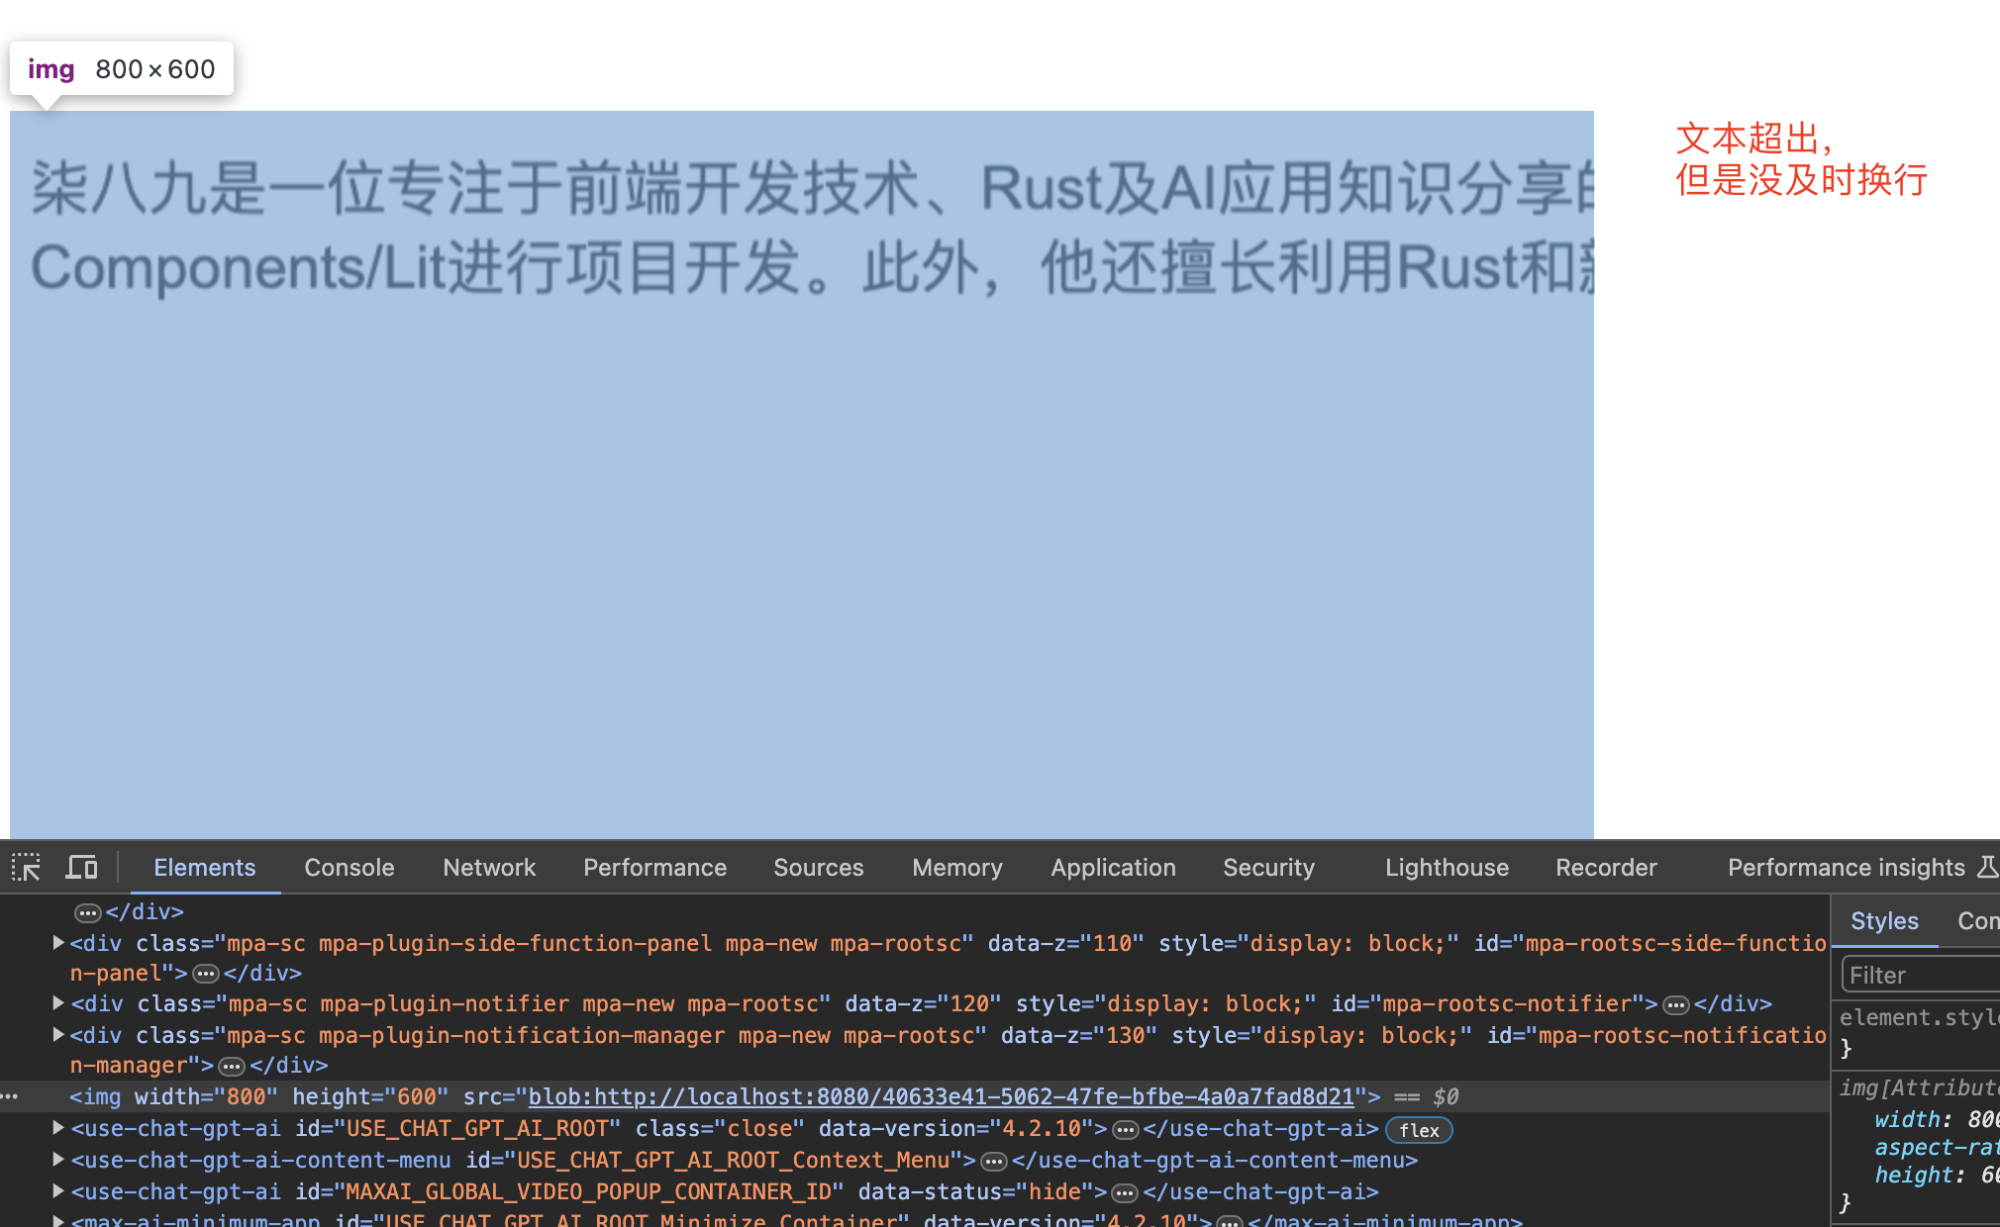Switch to the Console tab
This screenshot has height=1227, width=2000.
coord(349,867)
